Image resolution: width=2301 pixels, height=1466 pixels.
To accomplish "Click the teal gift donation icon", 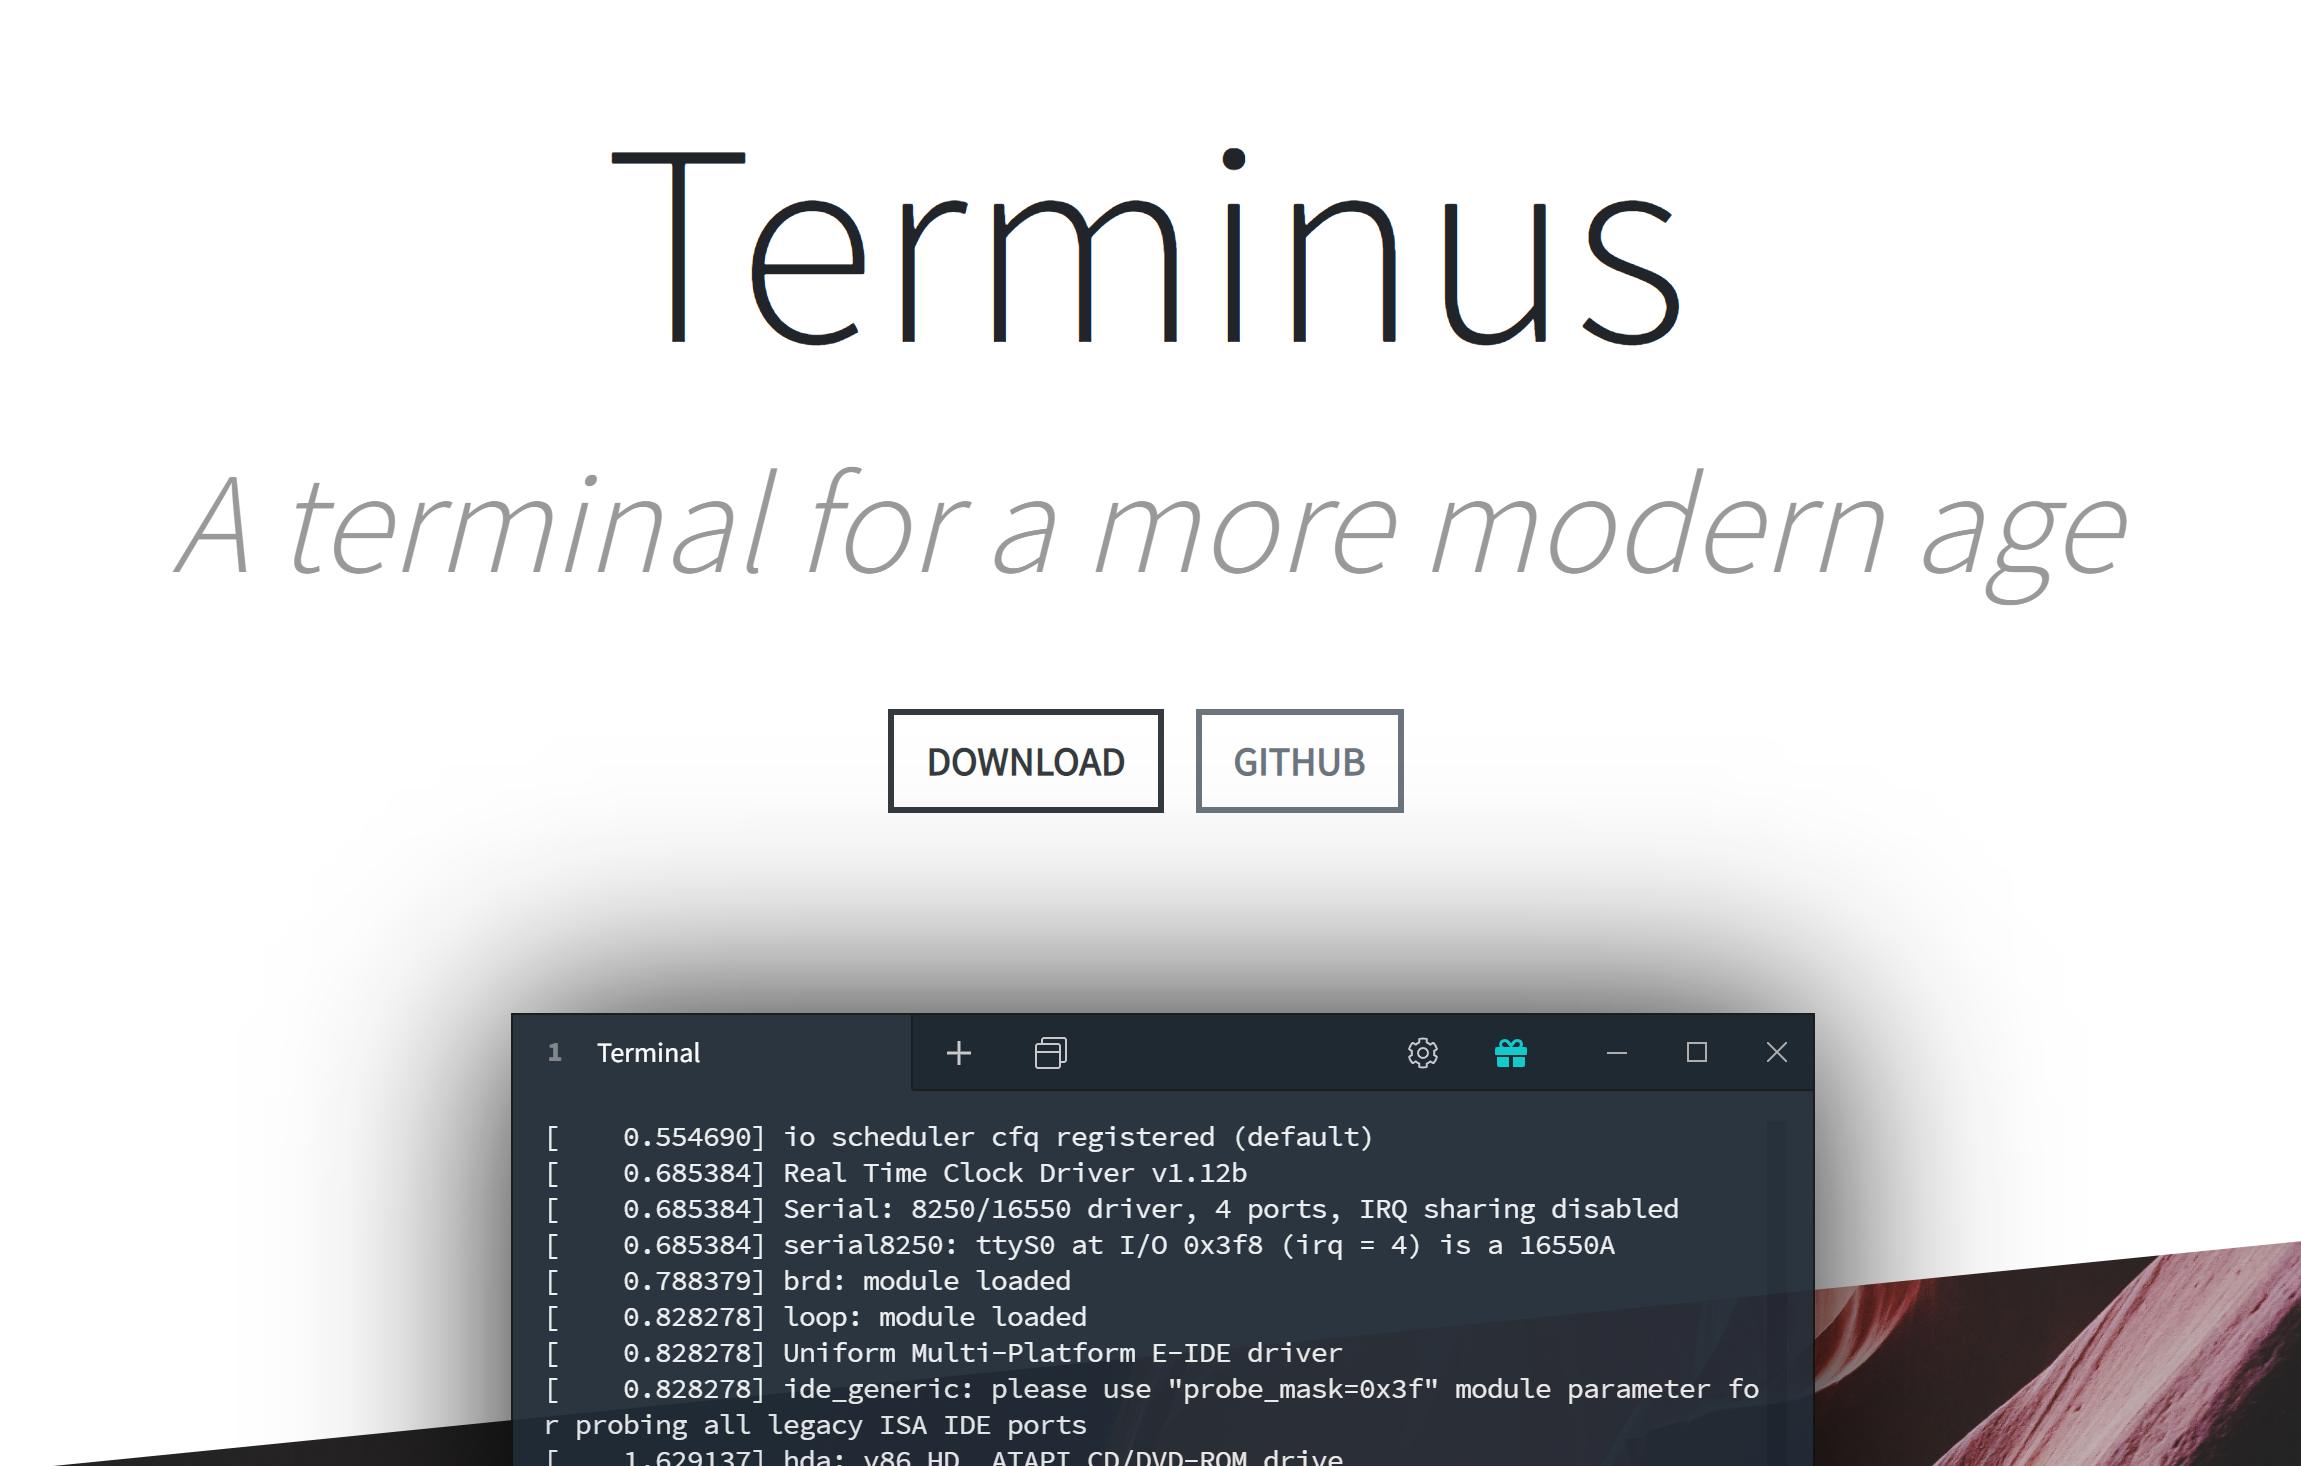I will coord(1510,1052).
